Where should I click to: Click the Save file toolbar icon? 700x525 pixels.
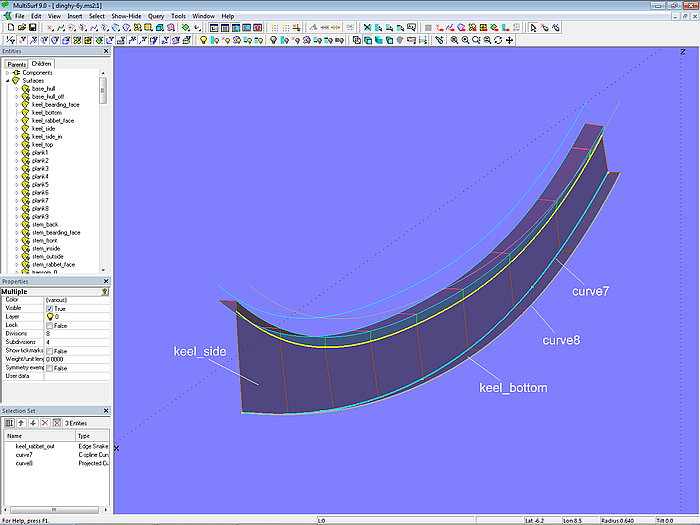click(x=32, y=28)
